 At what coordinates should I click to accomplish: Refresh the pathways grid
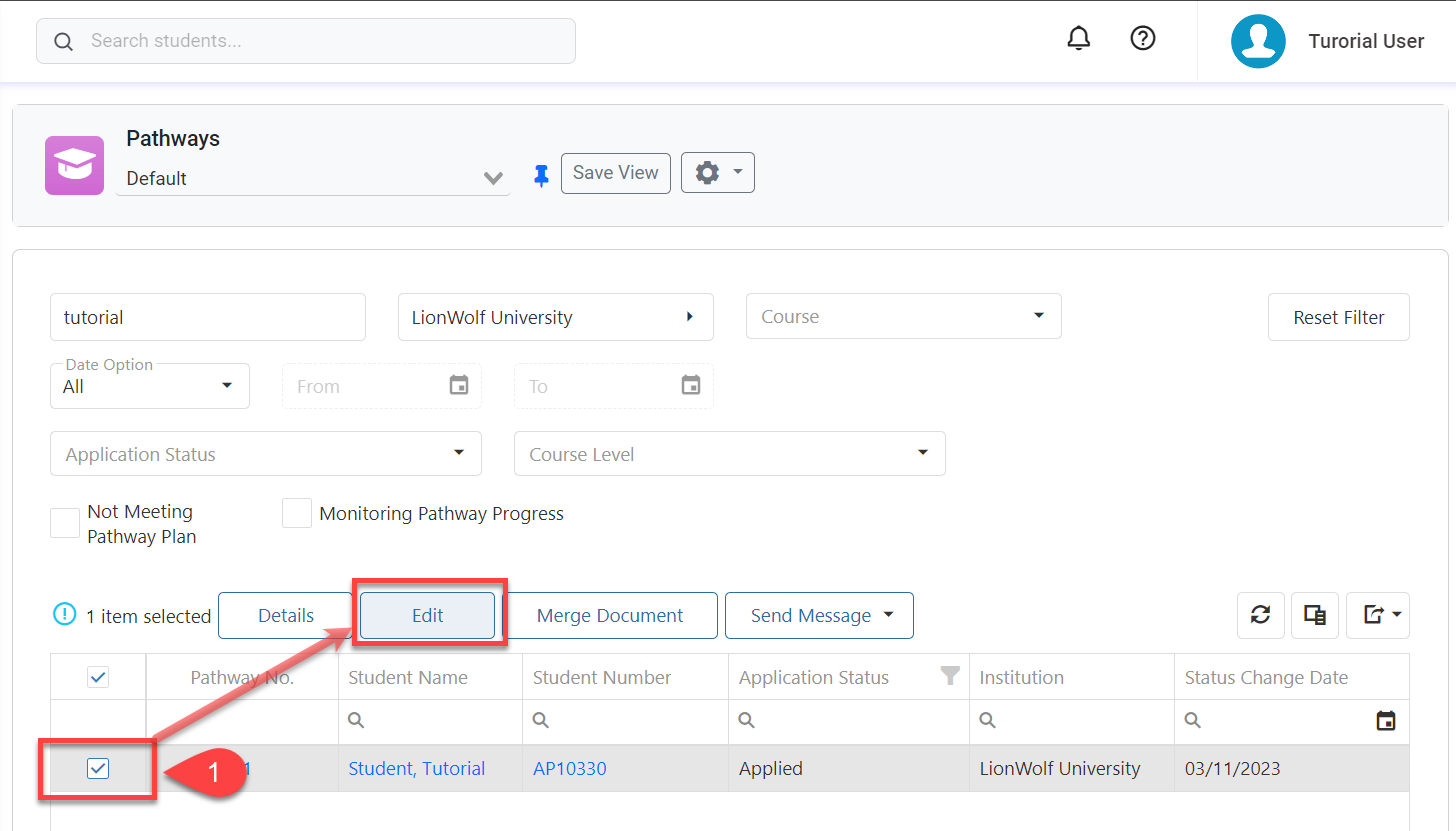point(1260,615)
